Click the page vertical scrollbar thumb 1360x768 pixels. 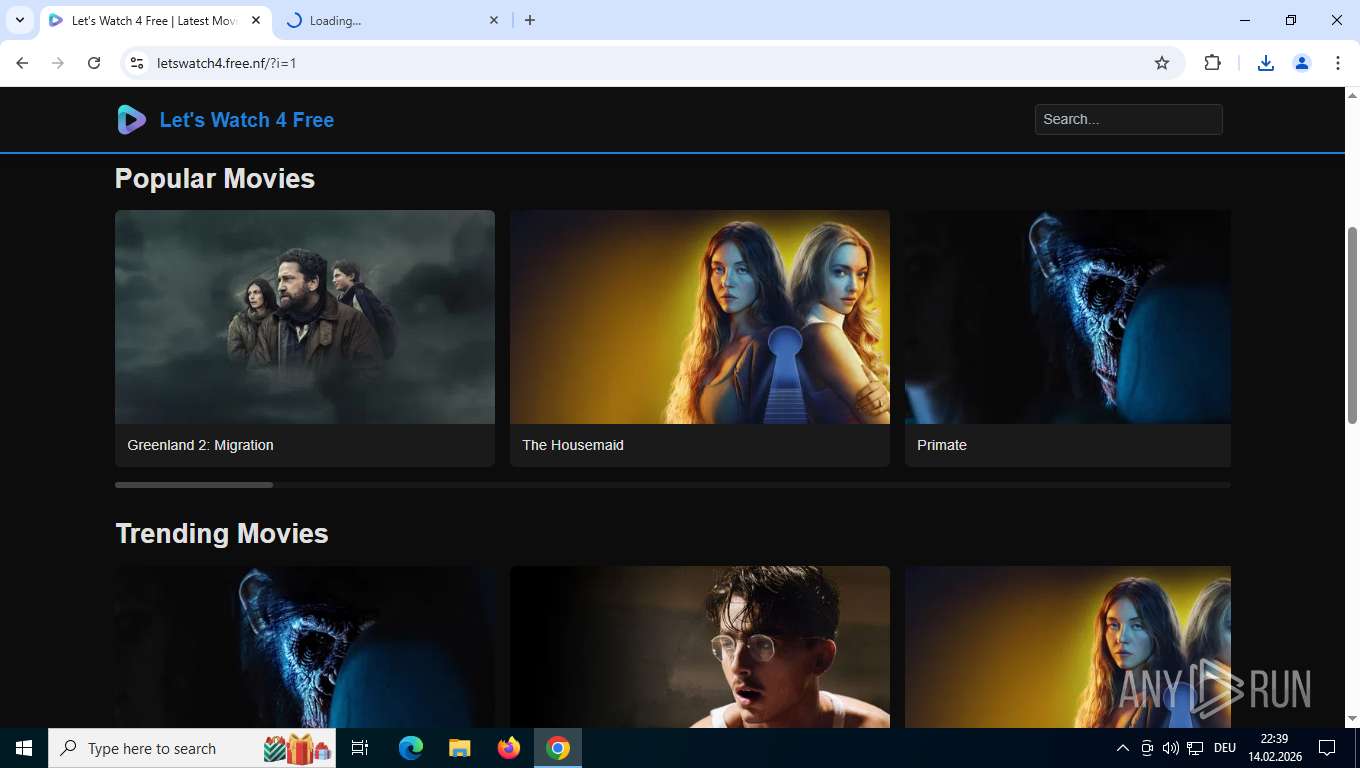[1352, 325]
